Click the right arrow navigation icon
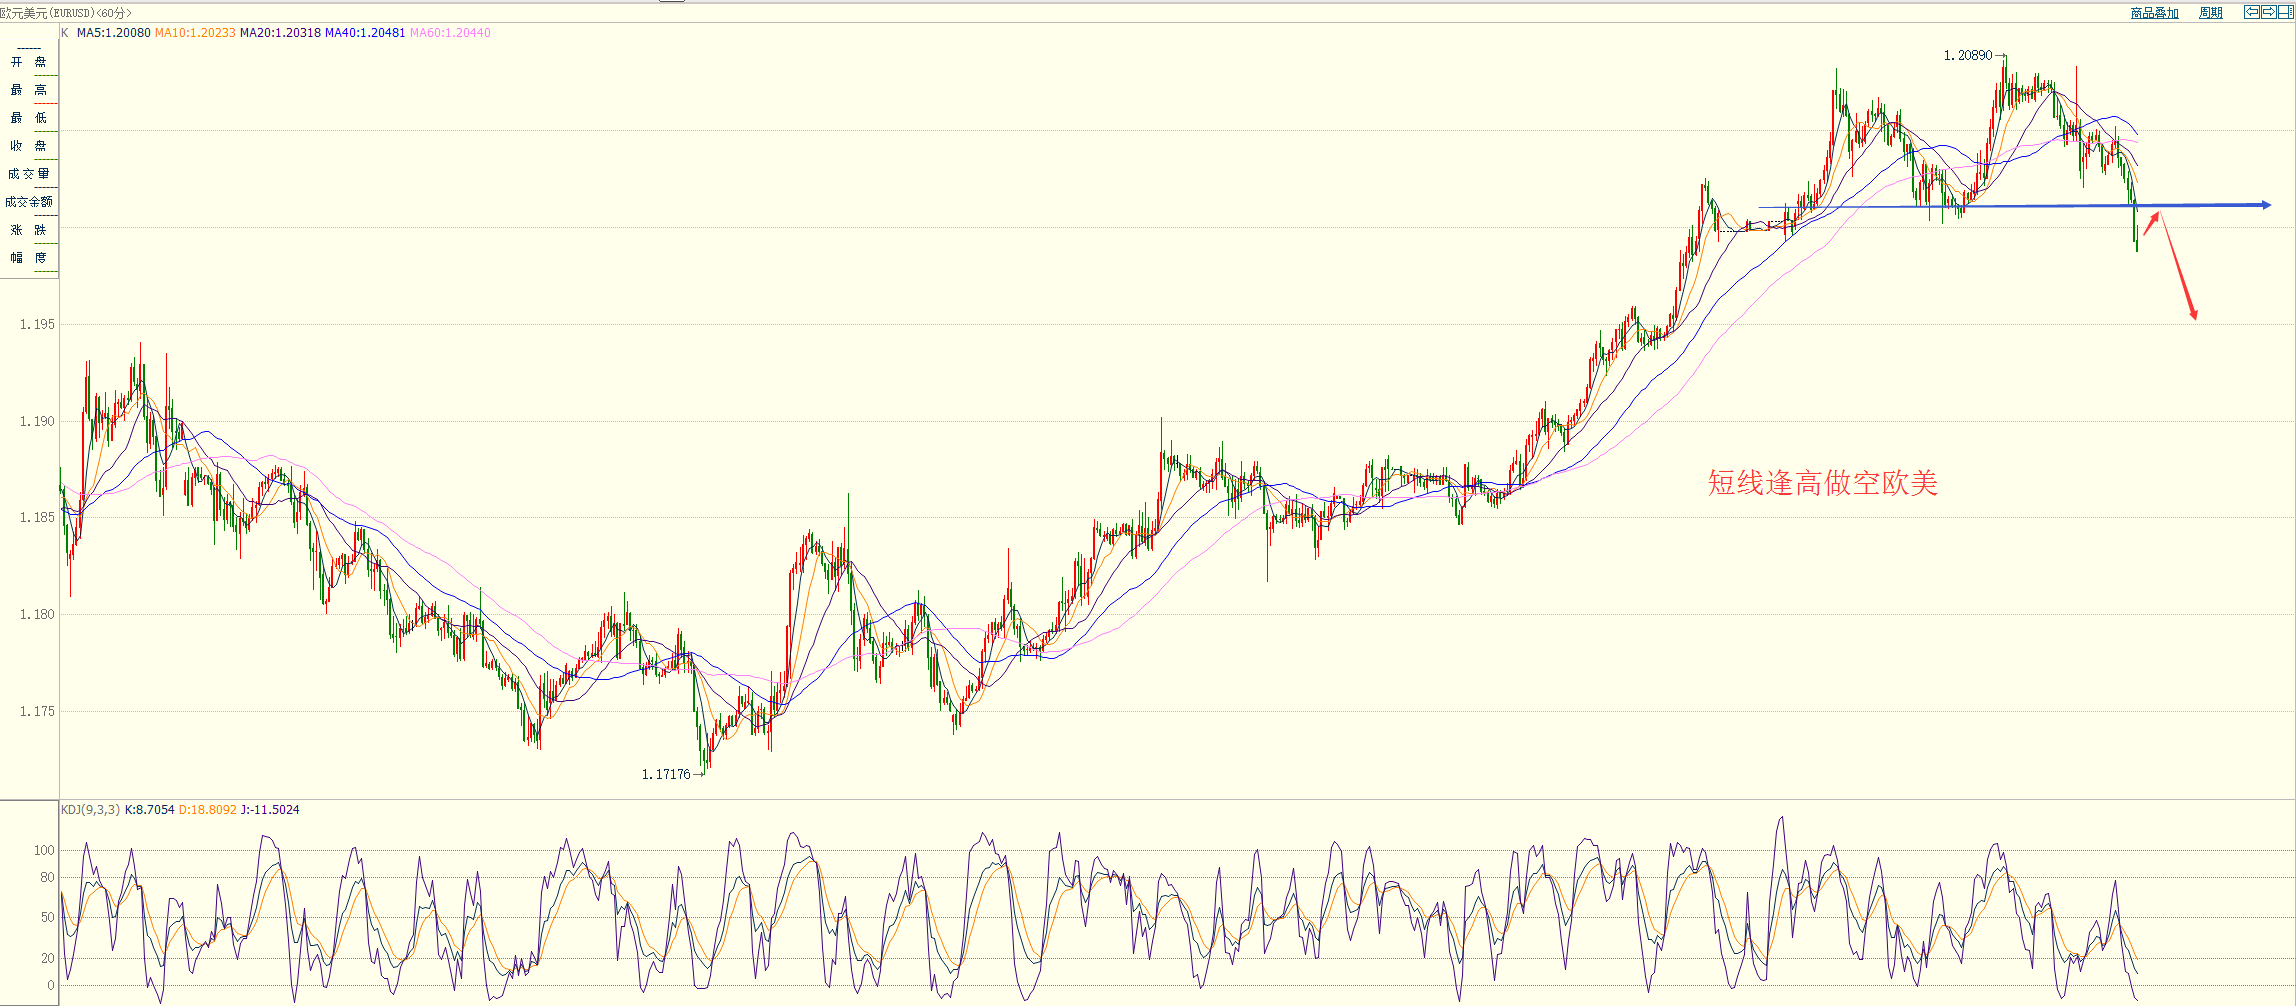Screen dimensions: 2296x1006 (2268, 12)
